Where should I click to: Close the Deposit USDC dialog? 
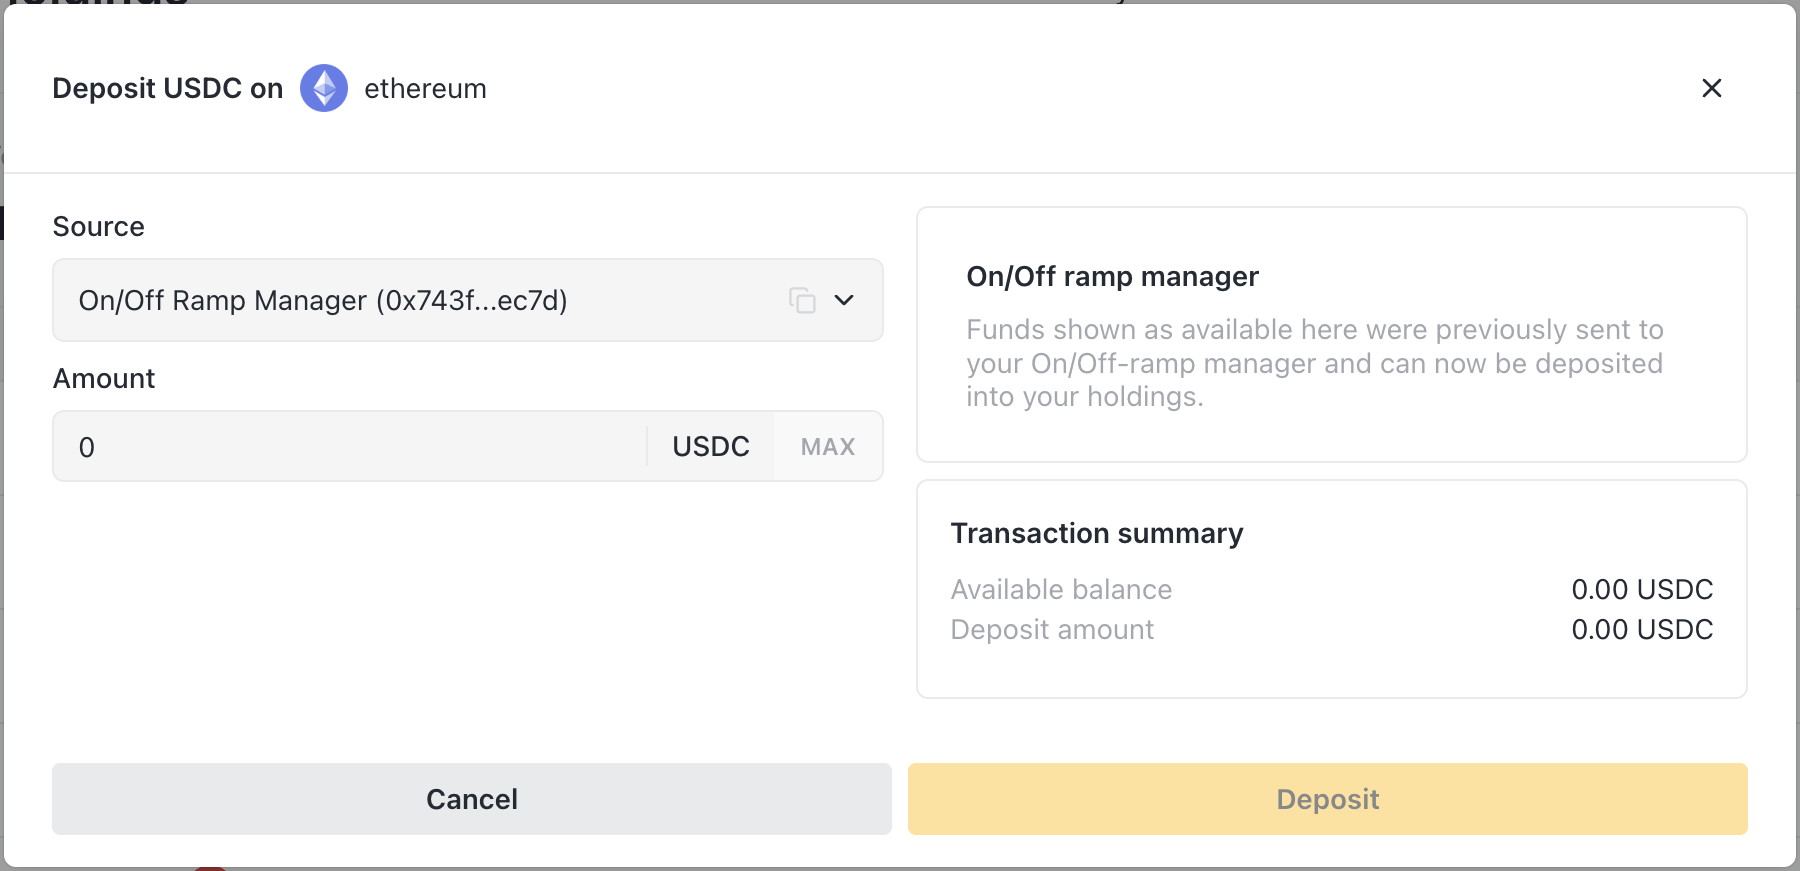[x=1711, y=88]
